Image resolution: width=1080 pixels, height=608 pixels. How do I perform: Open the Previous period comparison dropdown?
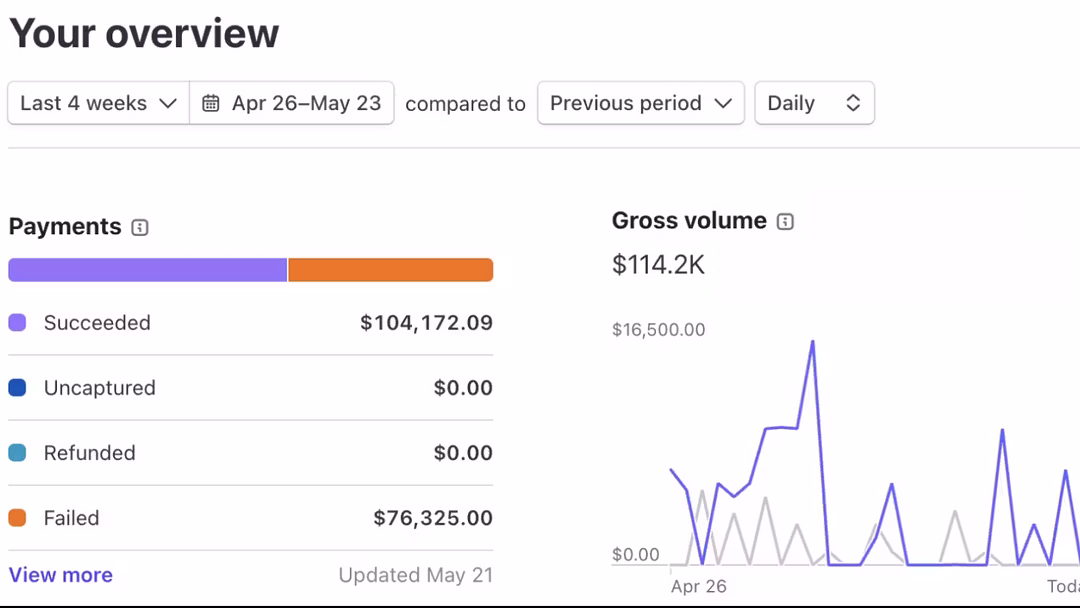pyautogui.click(x=640, y=103)
